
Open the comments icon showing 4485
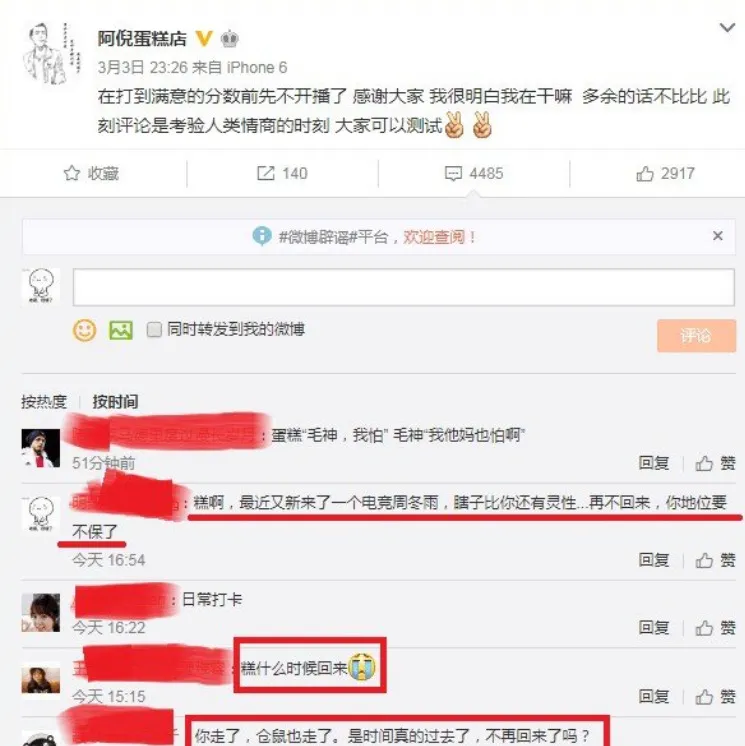pos(453,174)
